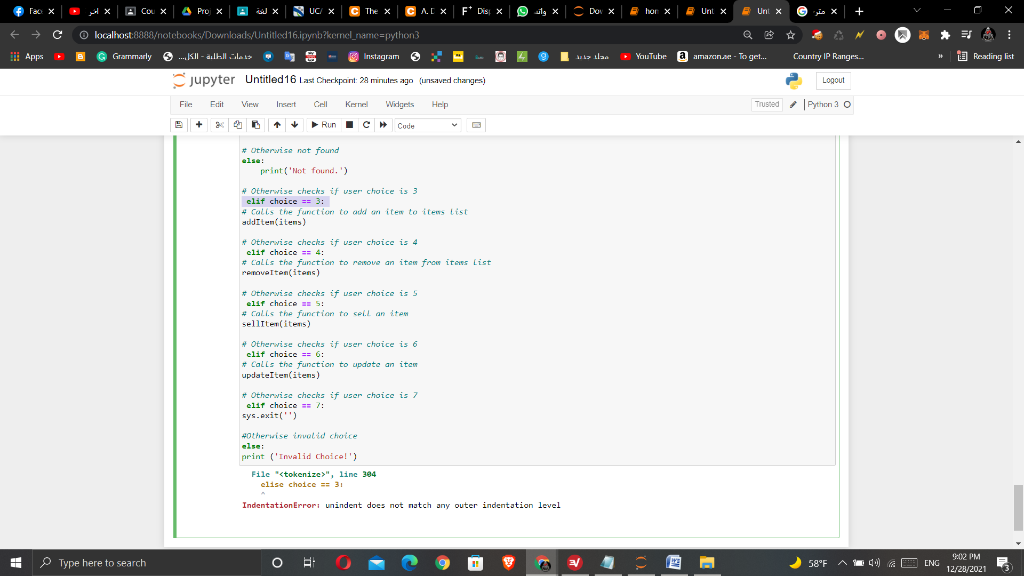Click the Trusted notebook button
This screenshot has height=576, width=1024.
pos(767,104)
